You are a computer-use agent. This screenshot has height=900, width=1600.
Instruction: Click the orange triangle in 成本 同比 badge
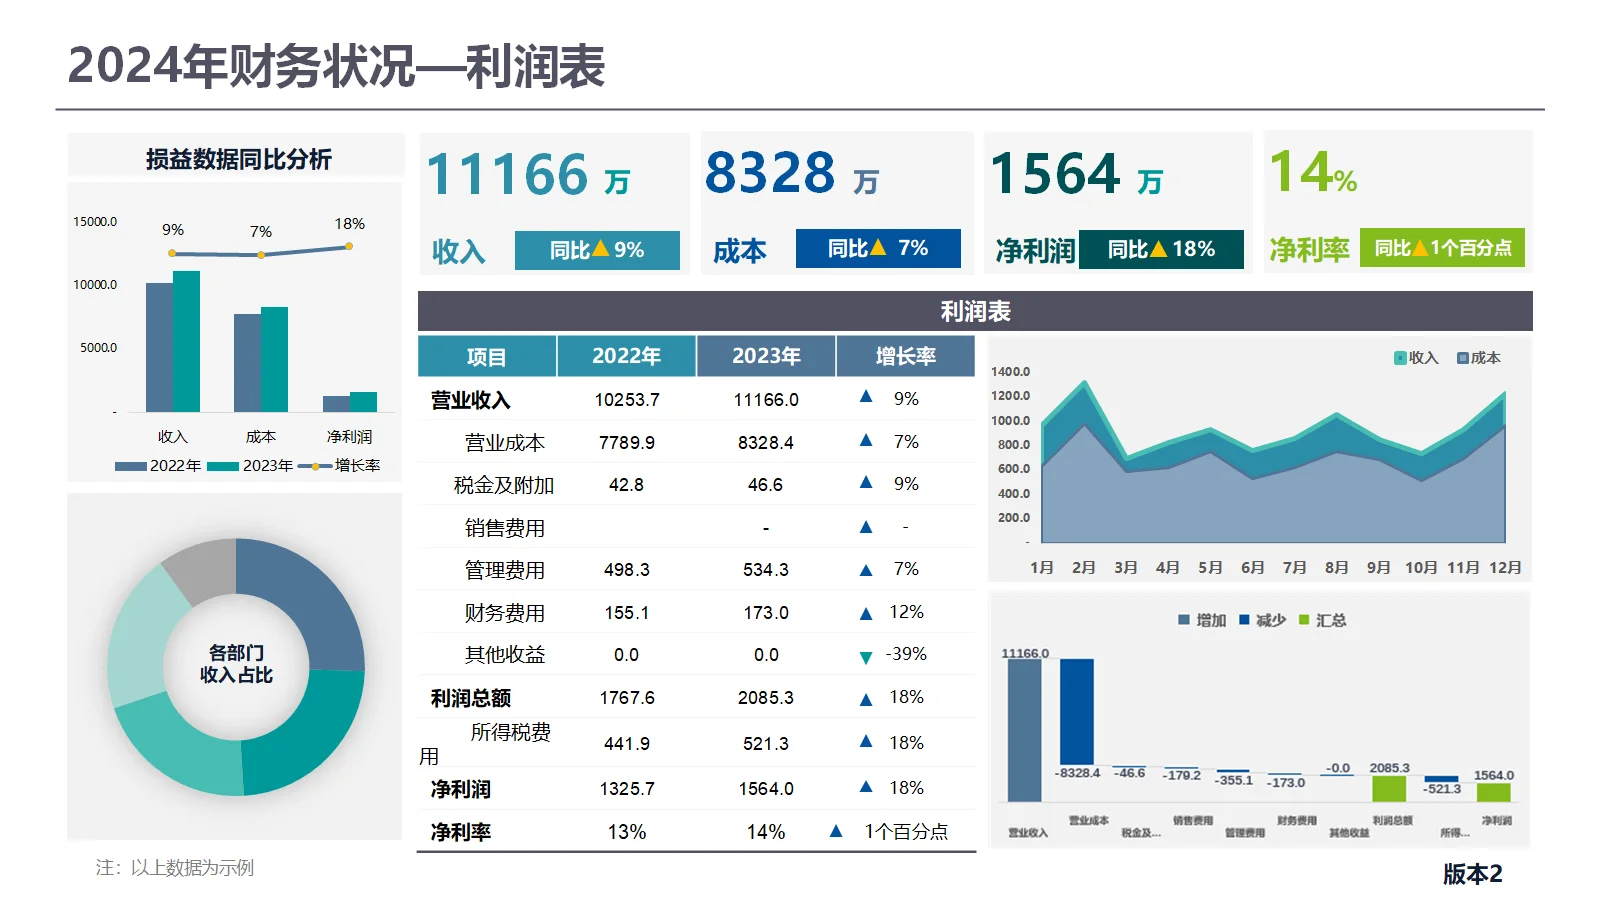click(x=878, y=246)
